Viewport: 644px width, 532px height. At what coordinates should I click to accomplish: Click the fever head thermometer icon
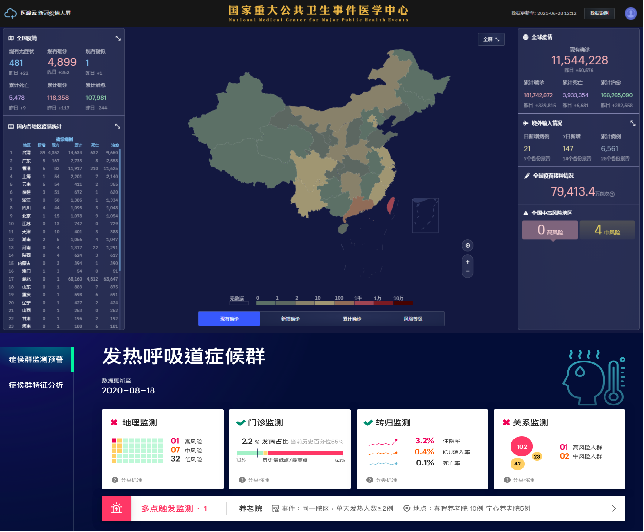click(589, 373)
